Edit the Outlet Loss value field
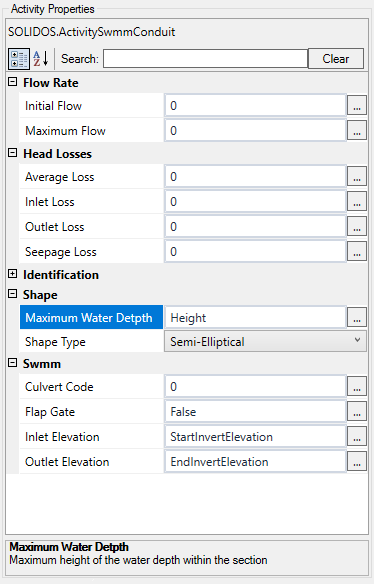The height and width of the screenshot is (584, 374). tap(256, 226)
